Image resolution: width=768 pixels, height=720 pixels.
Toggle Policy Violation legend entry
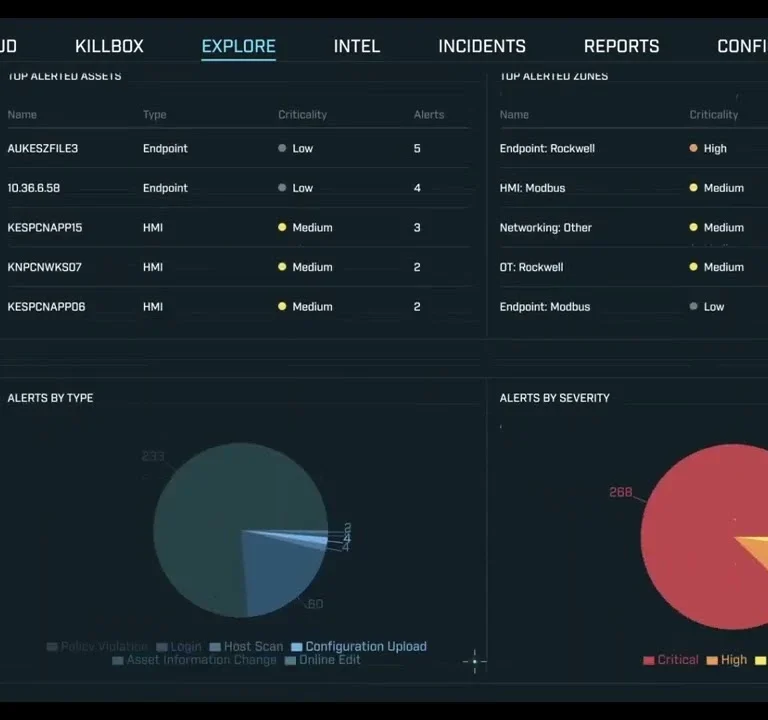pos(97,647)
